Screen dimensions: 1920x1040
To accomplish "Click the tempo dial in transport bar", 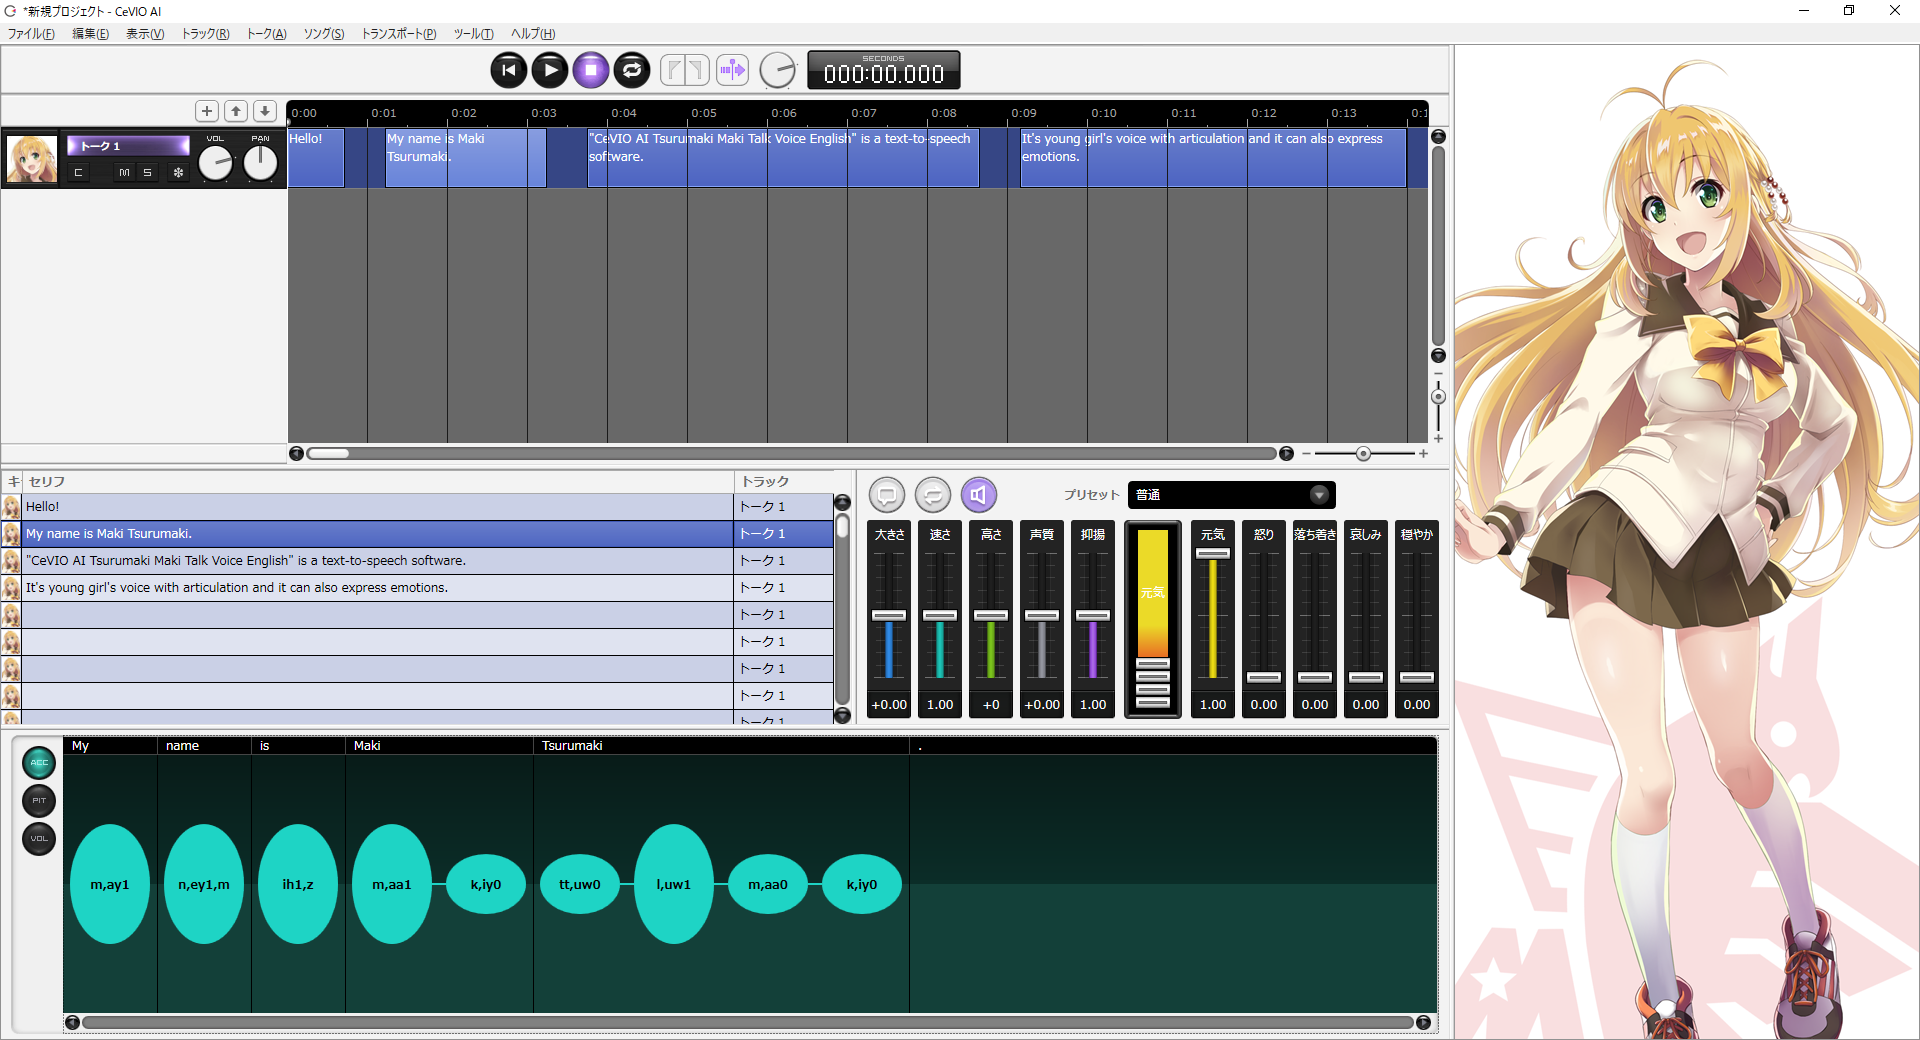I will (x=777, y=70).
